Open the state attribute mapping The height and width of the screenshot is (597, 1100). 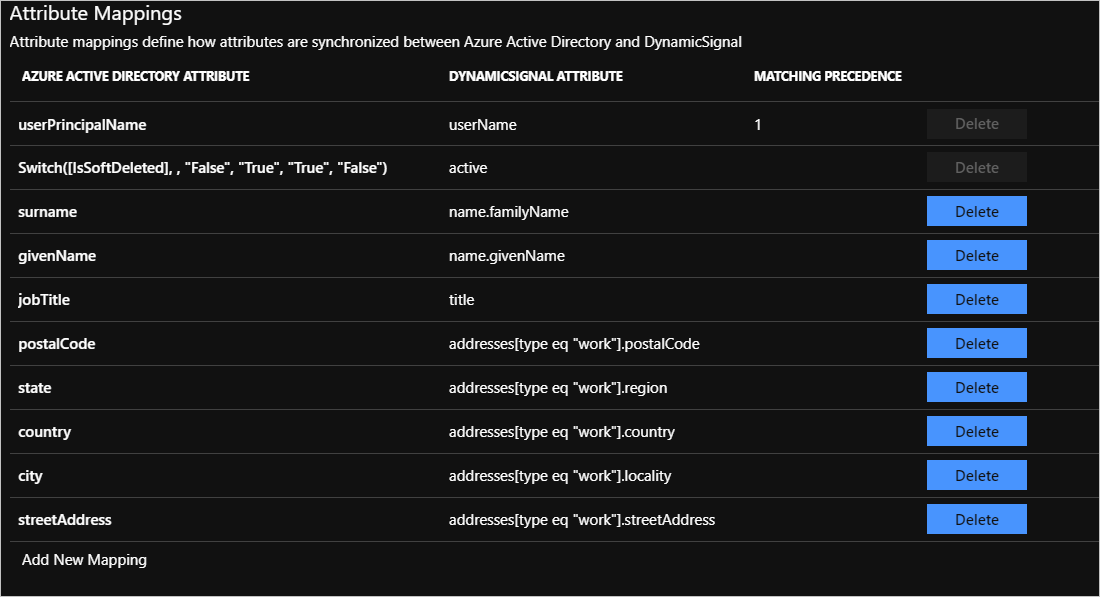click(34, 388)
